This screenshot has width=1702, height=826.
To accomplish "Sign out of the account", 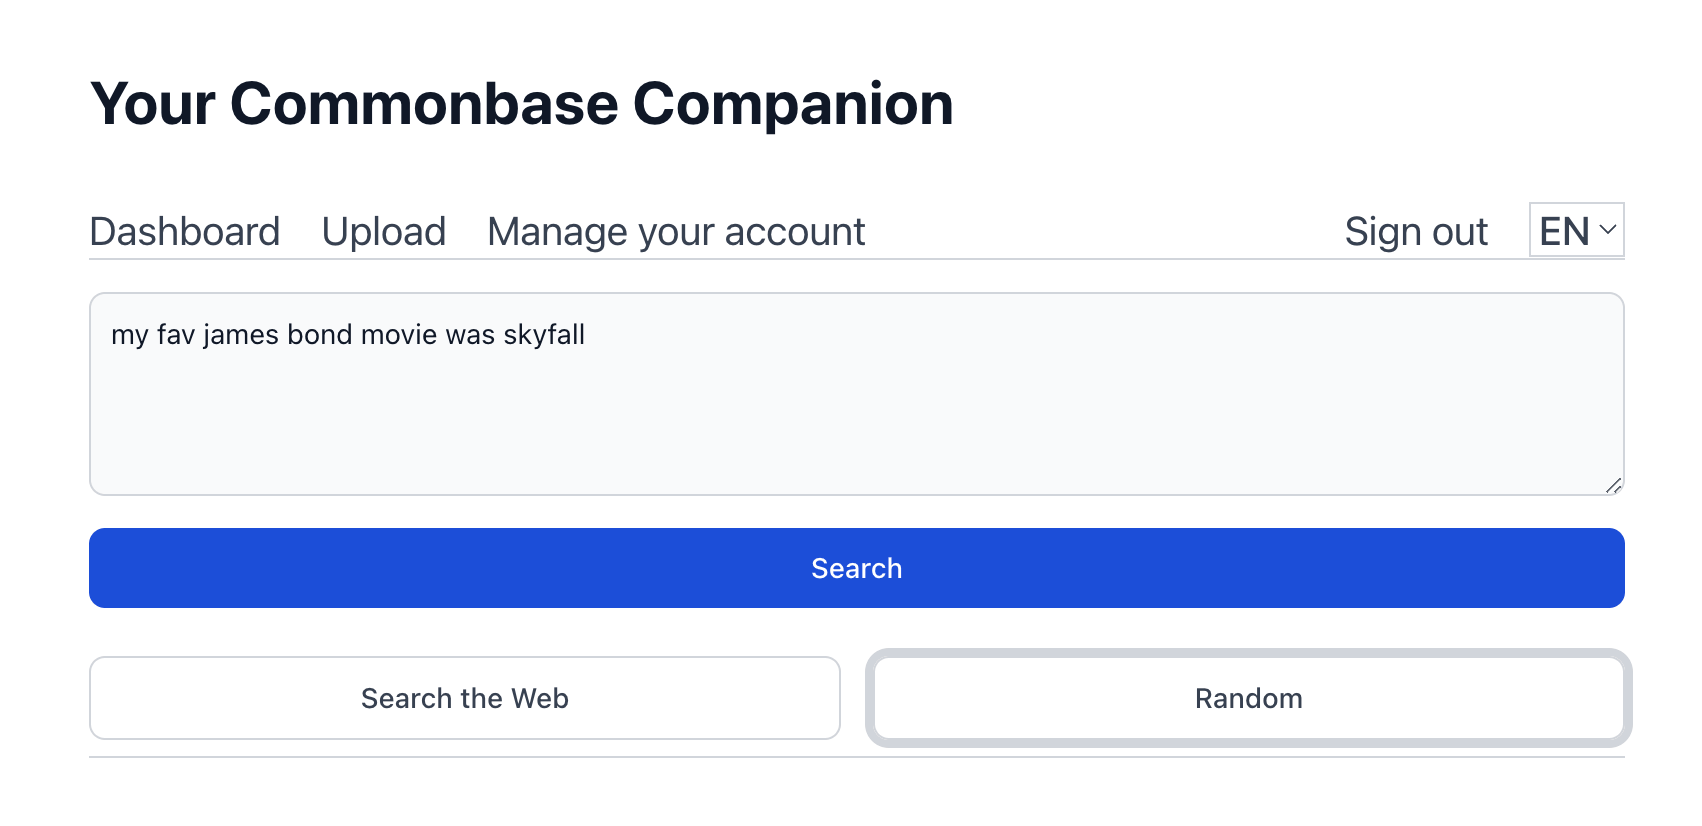I will click(x=1416, y=232).
